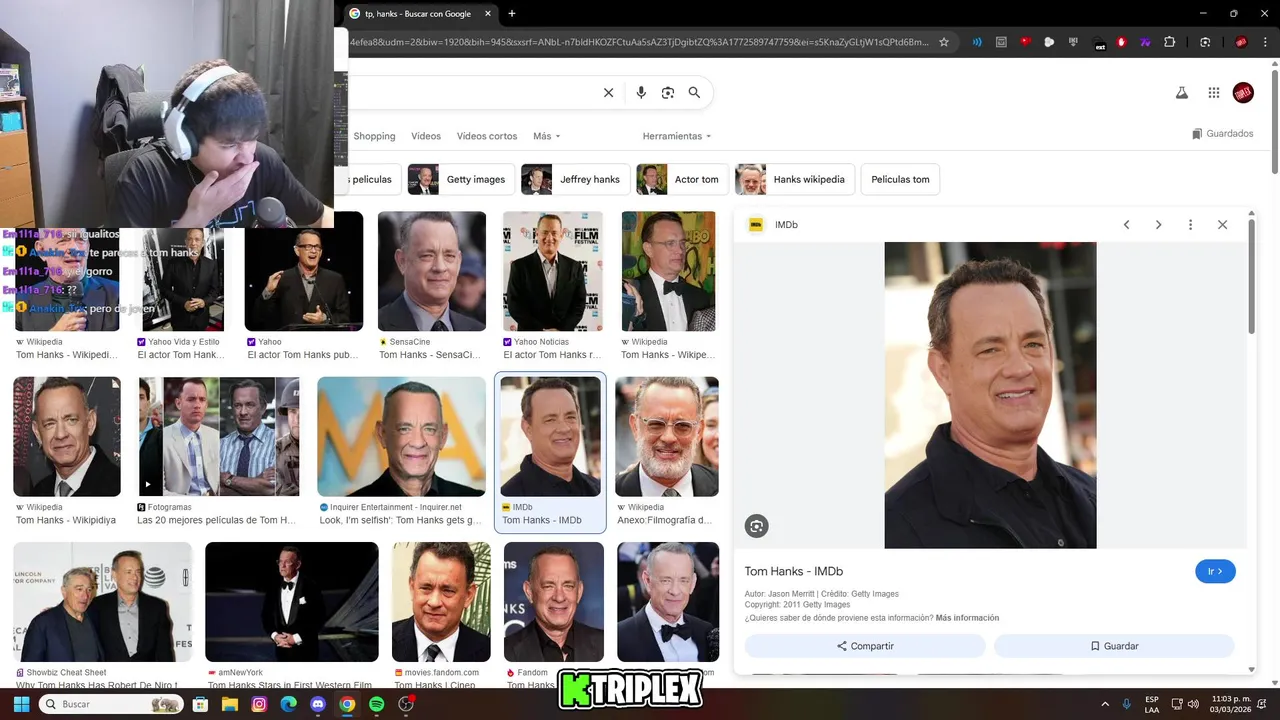
Task: Click the blue sound-wave extension icon
Action: pyautogui.click(x=977, y=42)
